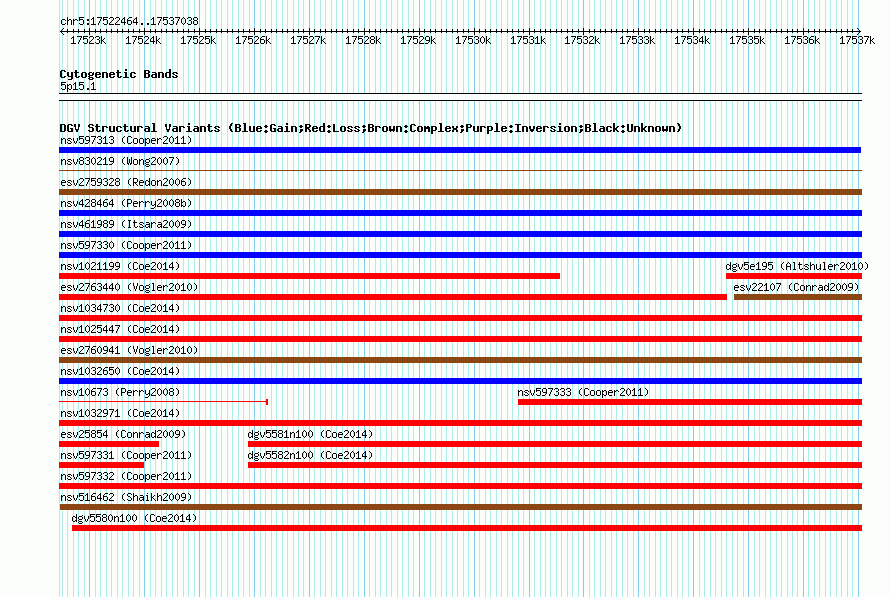Click the 17534k ruler tick label
This screenshot has height=597, width=890.
pos(692,40)
